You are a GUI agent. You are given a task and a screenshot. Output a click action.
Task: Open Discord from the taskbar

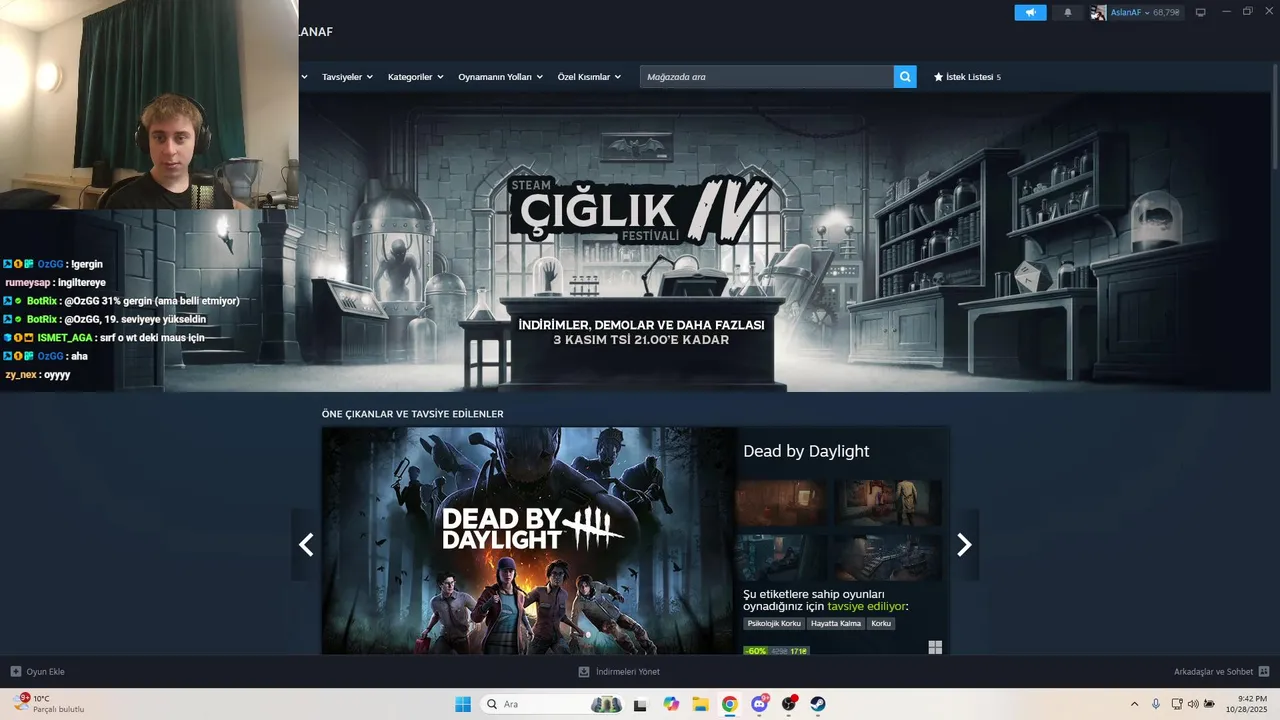(x=759, y=704)
